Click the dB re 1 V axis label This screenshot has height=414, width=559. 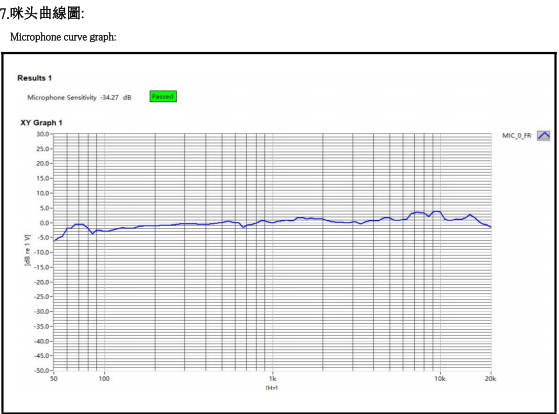(27, 250)
